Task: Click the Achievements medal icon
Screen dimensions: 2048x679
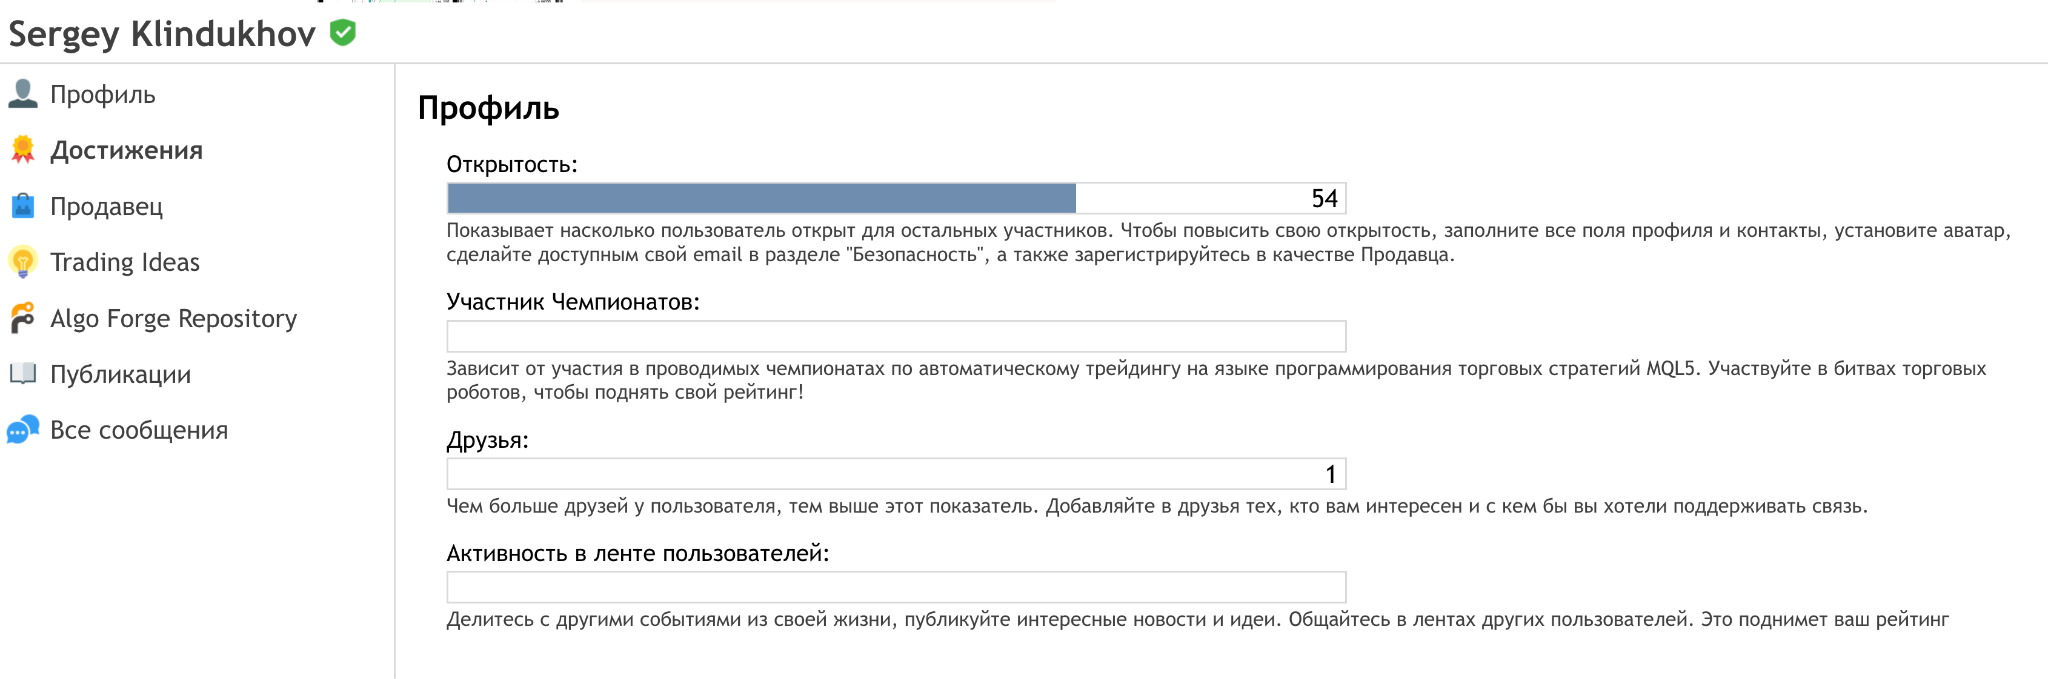Action: click(x=23, y=150)
